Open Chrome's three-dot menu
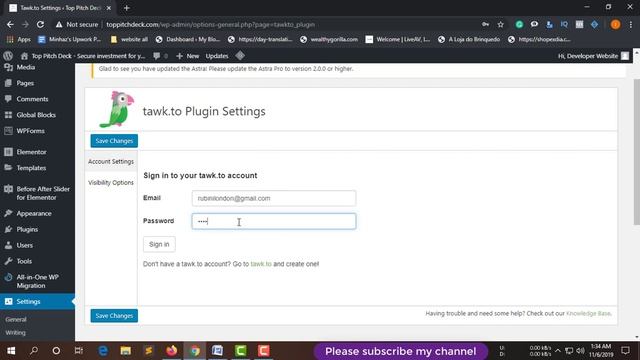 coord(631,24)
